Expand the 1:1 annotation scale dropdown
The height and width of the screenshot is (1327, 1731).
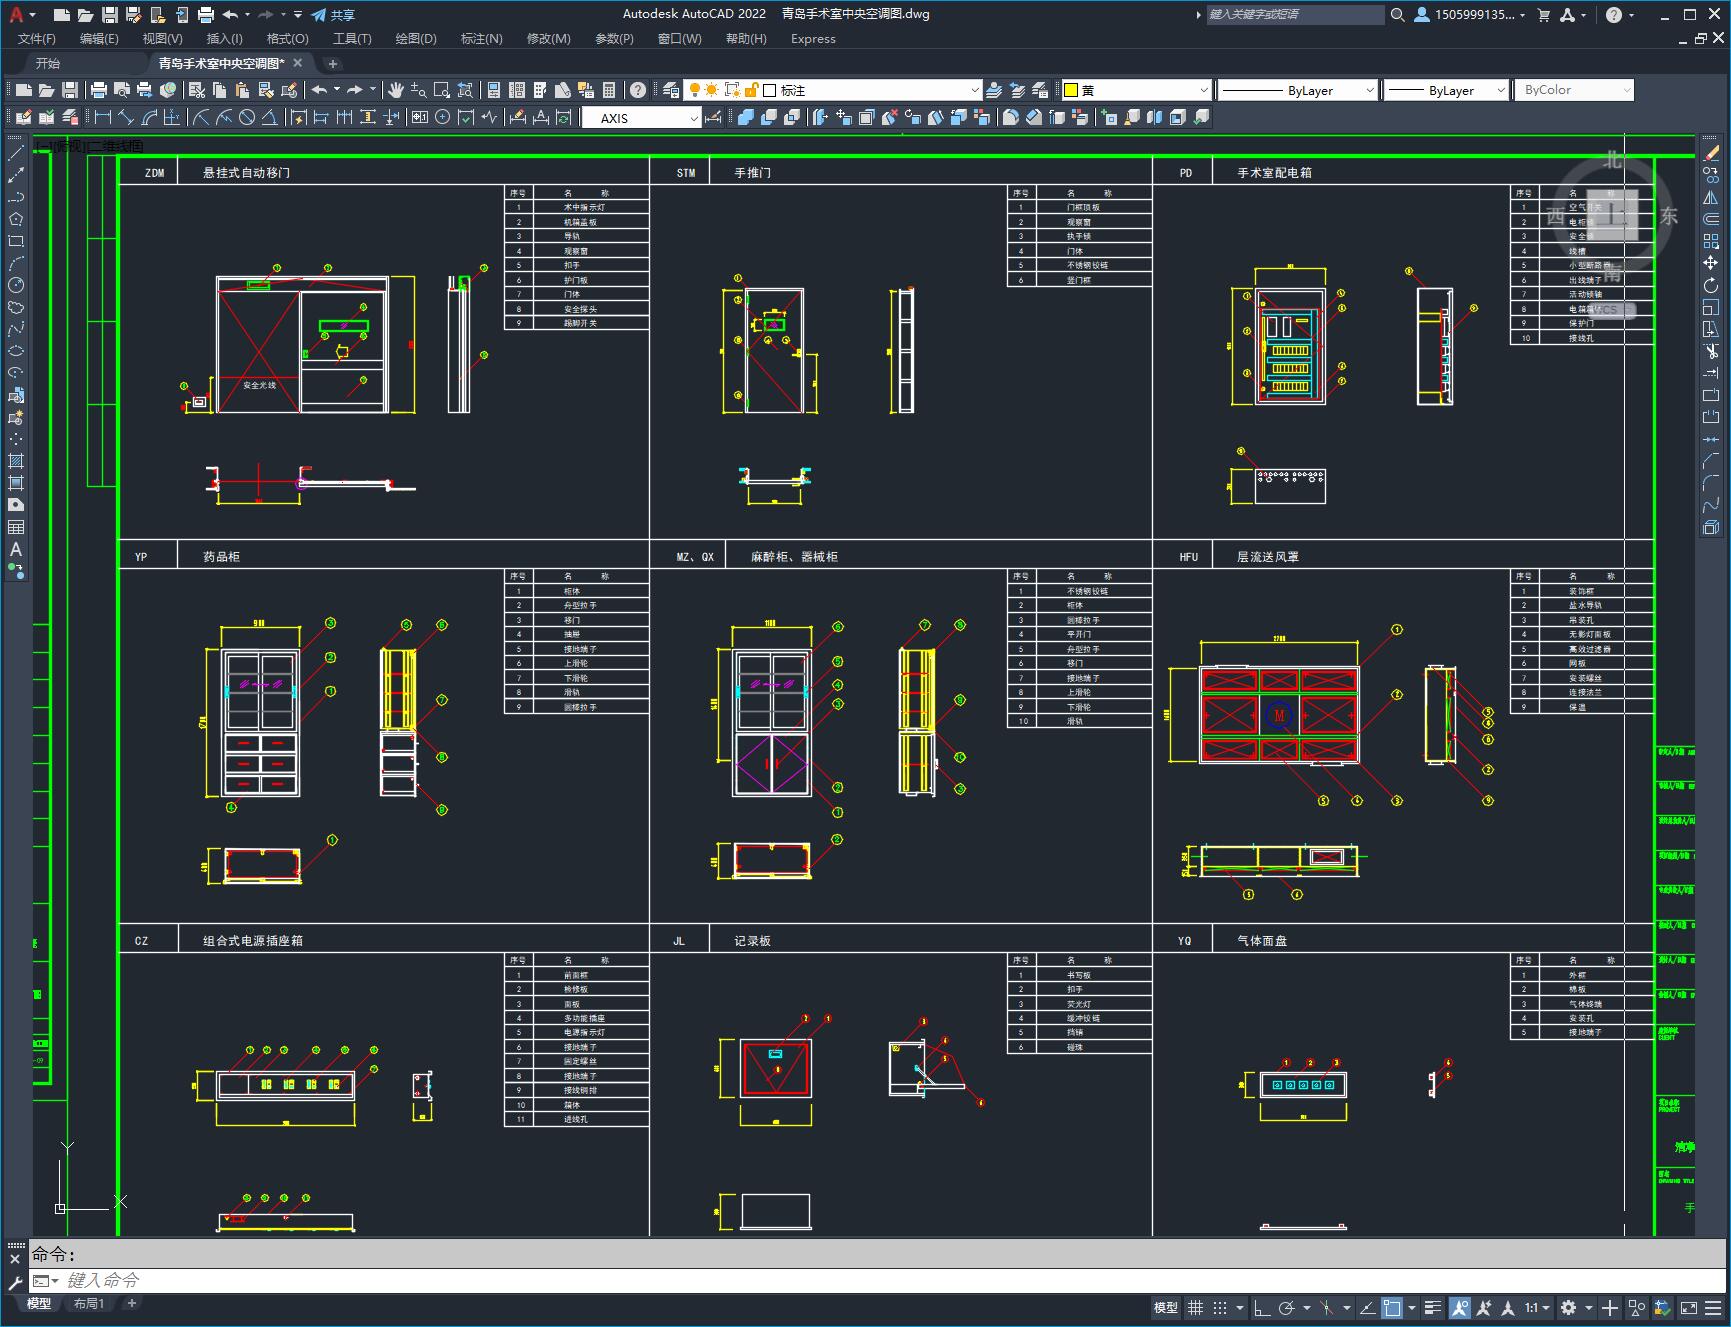(x=1537, y=1307)
